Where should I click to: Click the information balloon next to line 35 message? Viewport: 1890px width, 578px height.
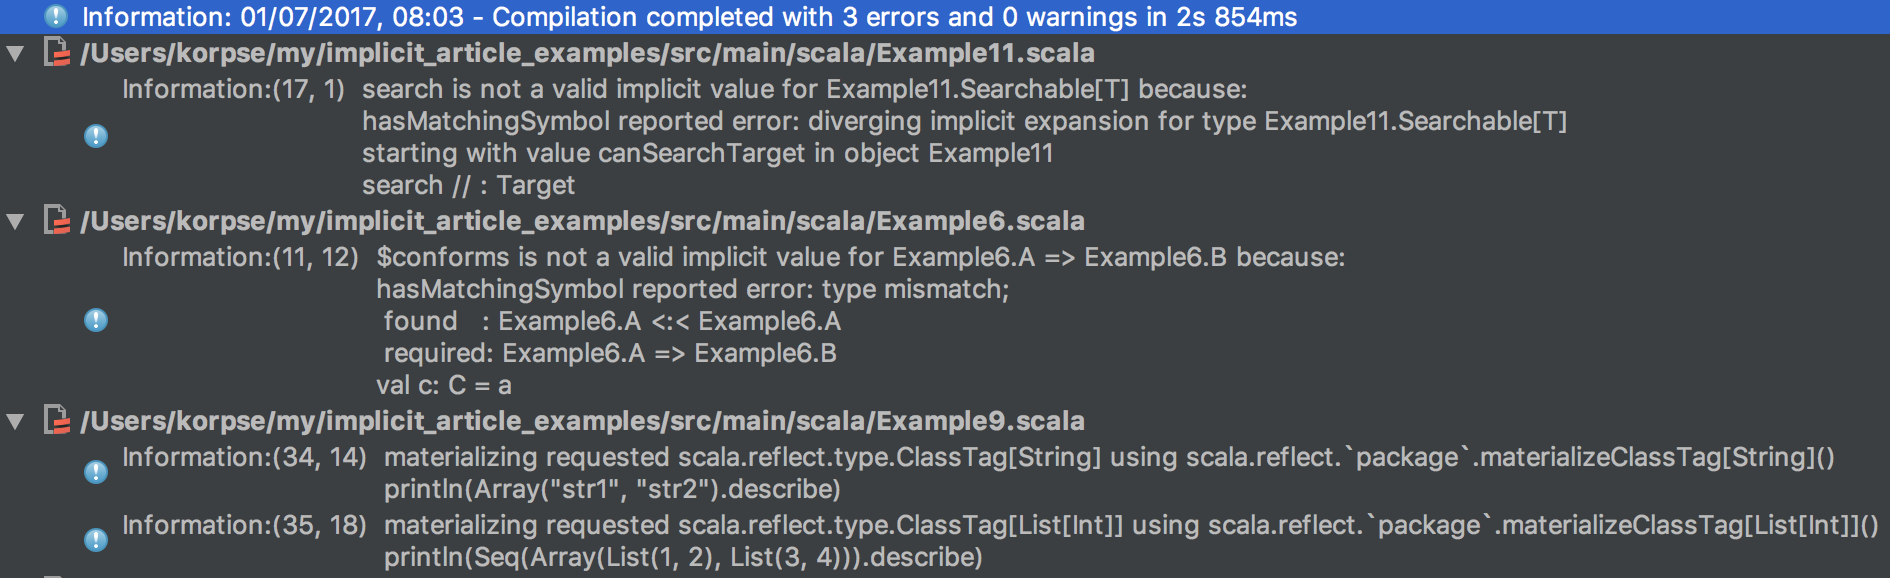pos(95,539)
